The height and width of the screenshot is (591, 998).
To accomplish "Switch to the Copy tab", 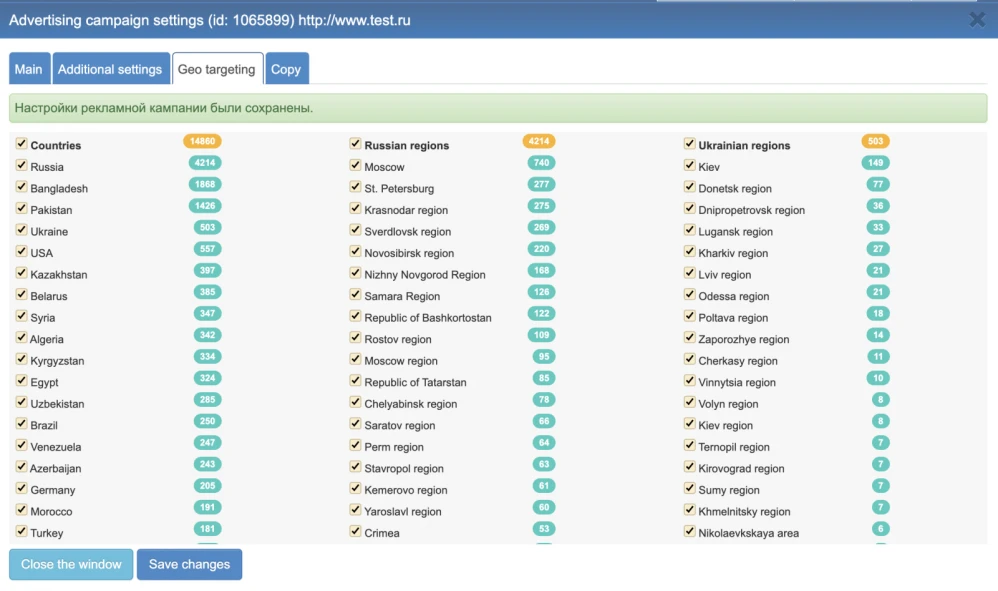I will pos(288,68).
